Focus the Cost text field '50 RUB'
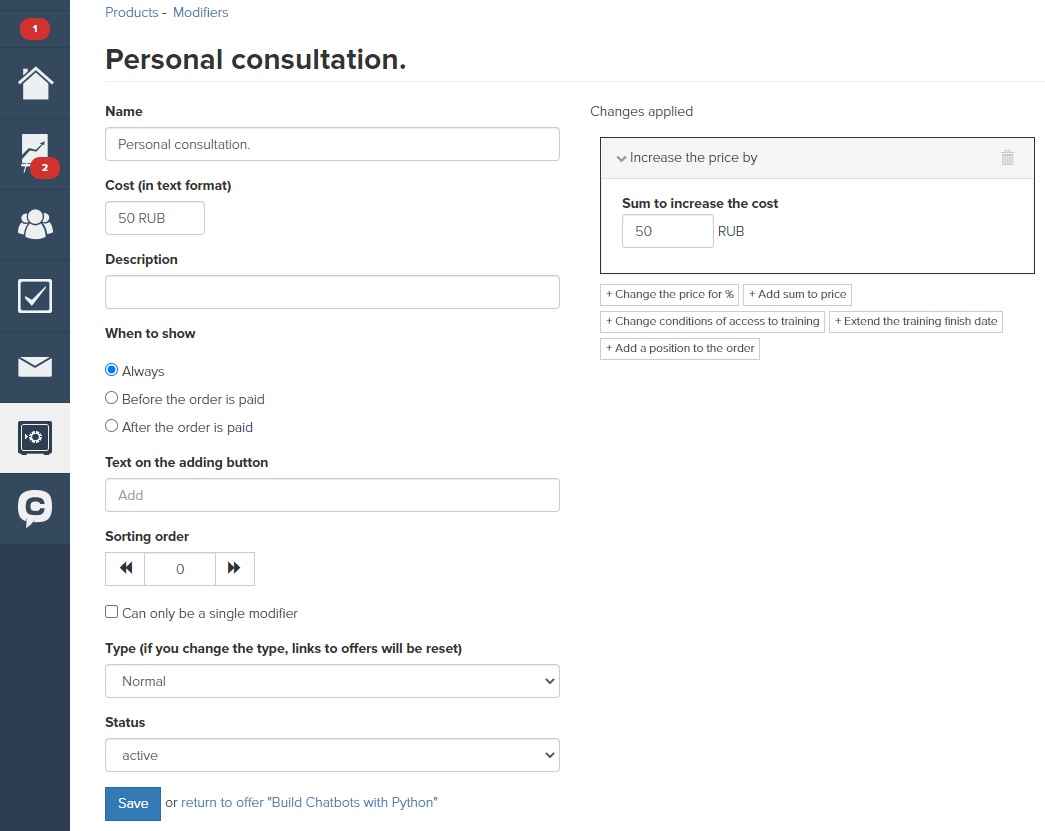This screenshot has width=1045, height=831. coord(155,218)
